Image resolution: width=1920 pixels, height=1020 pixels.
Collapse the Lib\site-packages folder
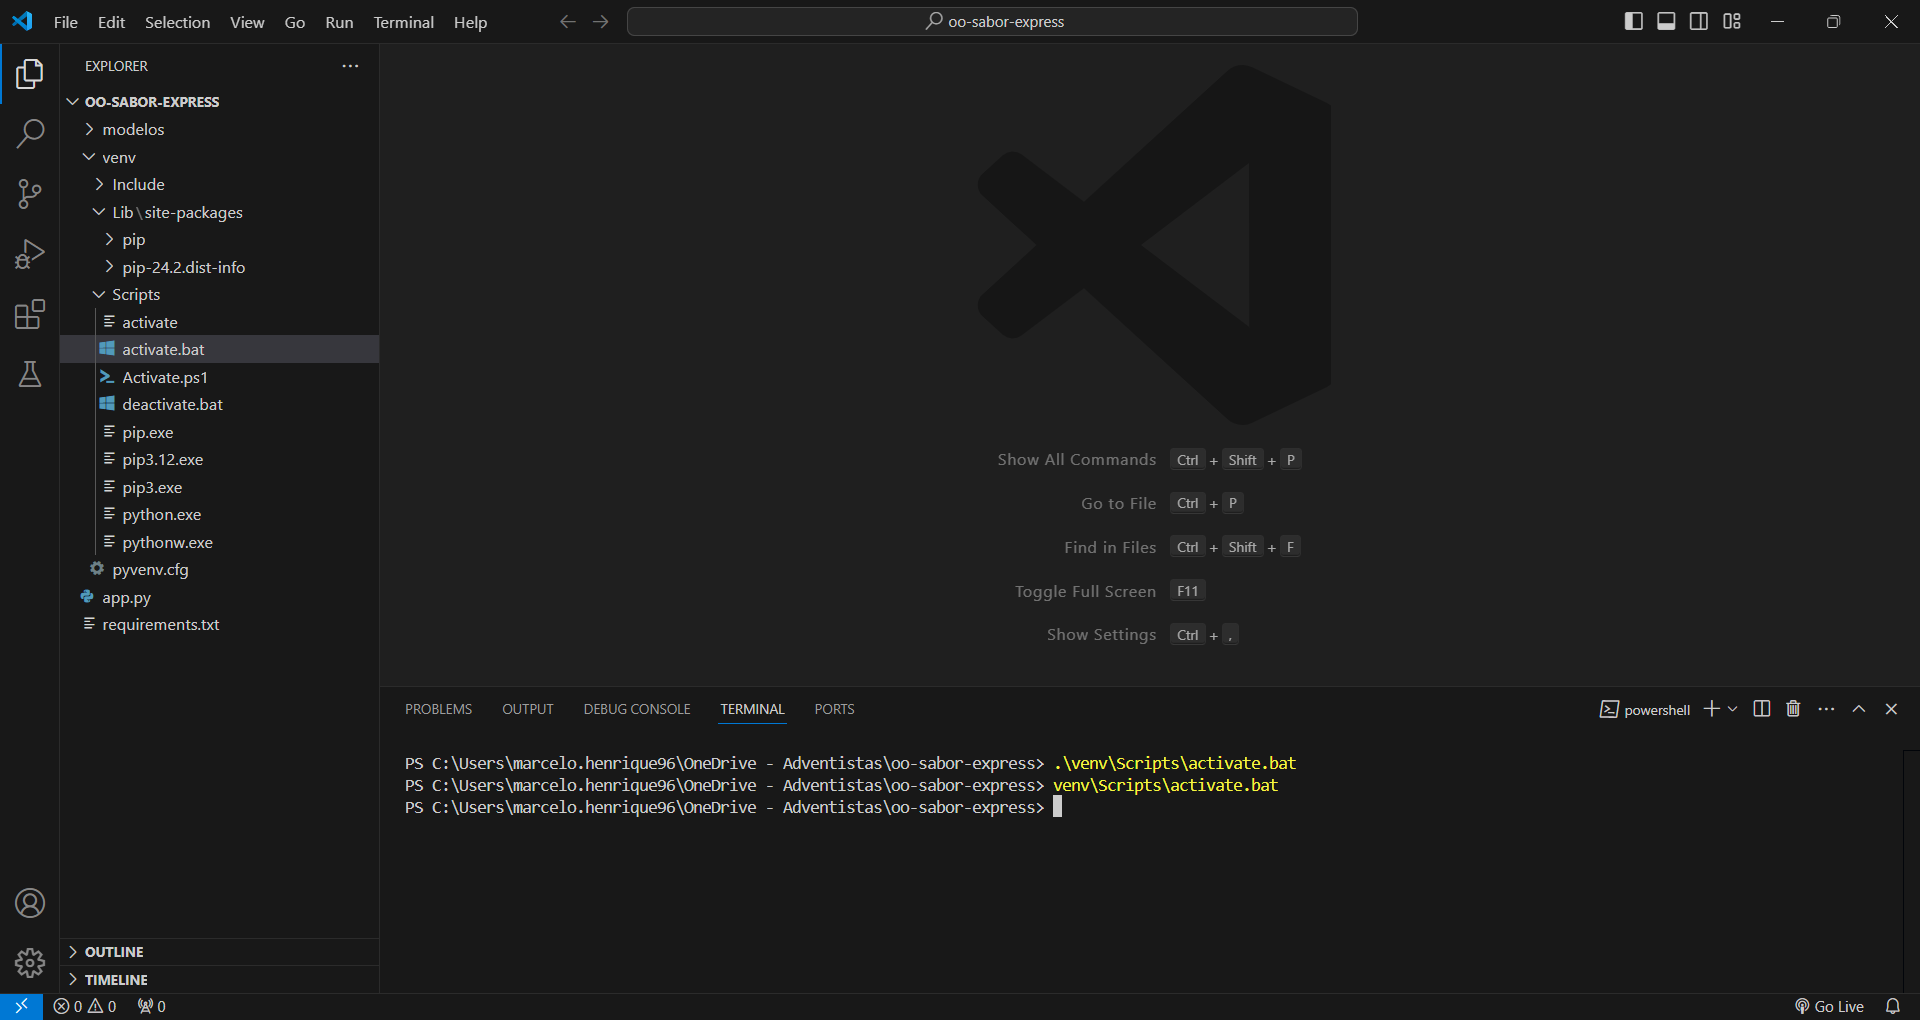coord(220,212)
